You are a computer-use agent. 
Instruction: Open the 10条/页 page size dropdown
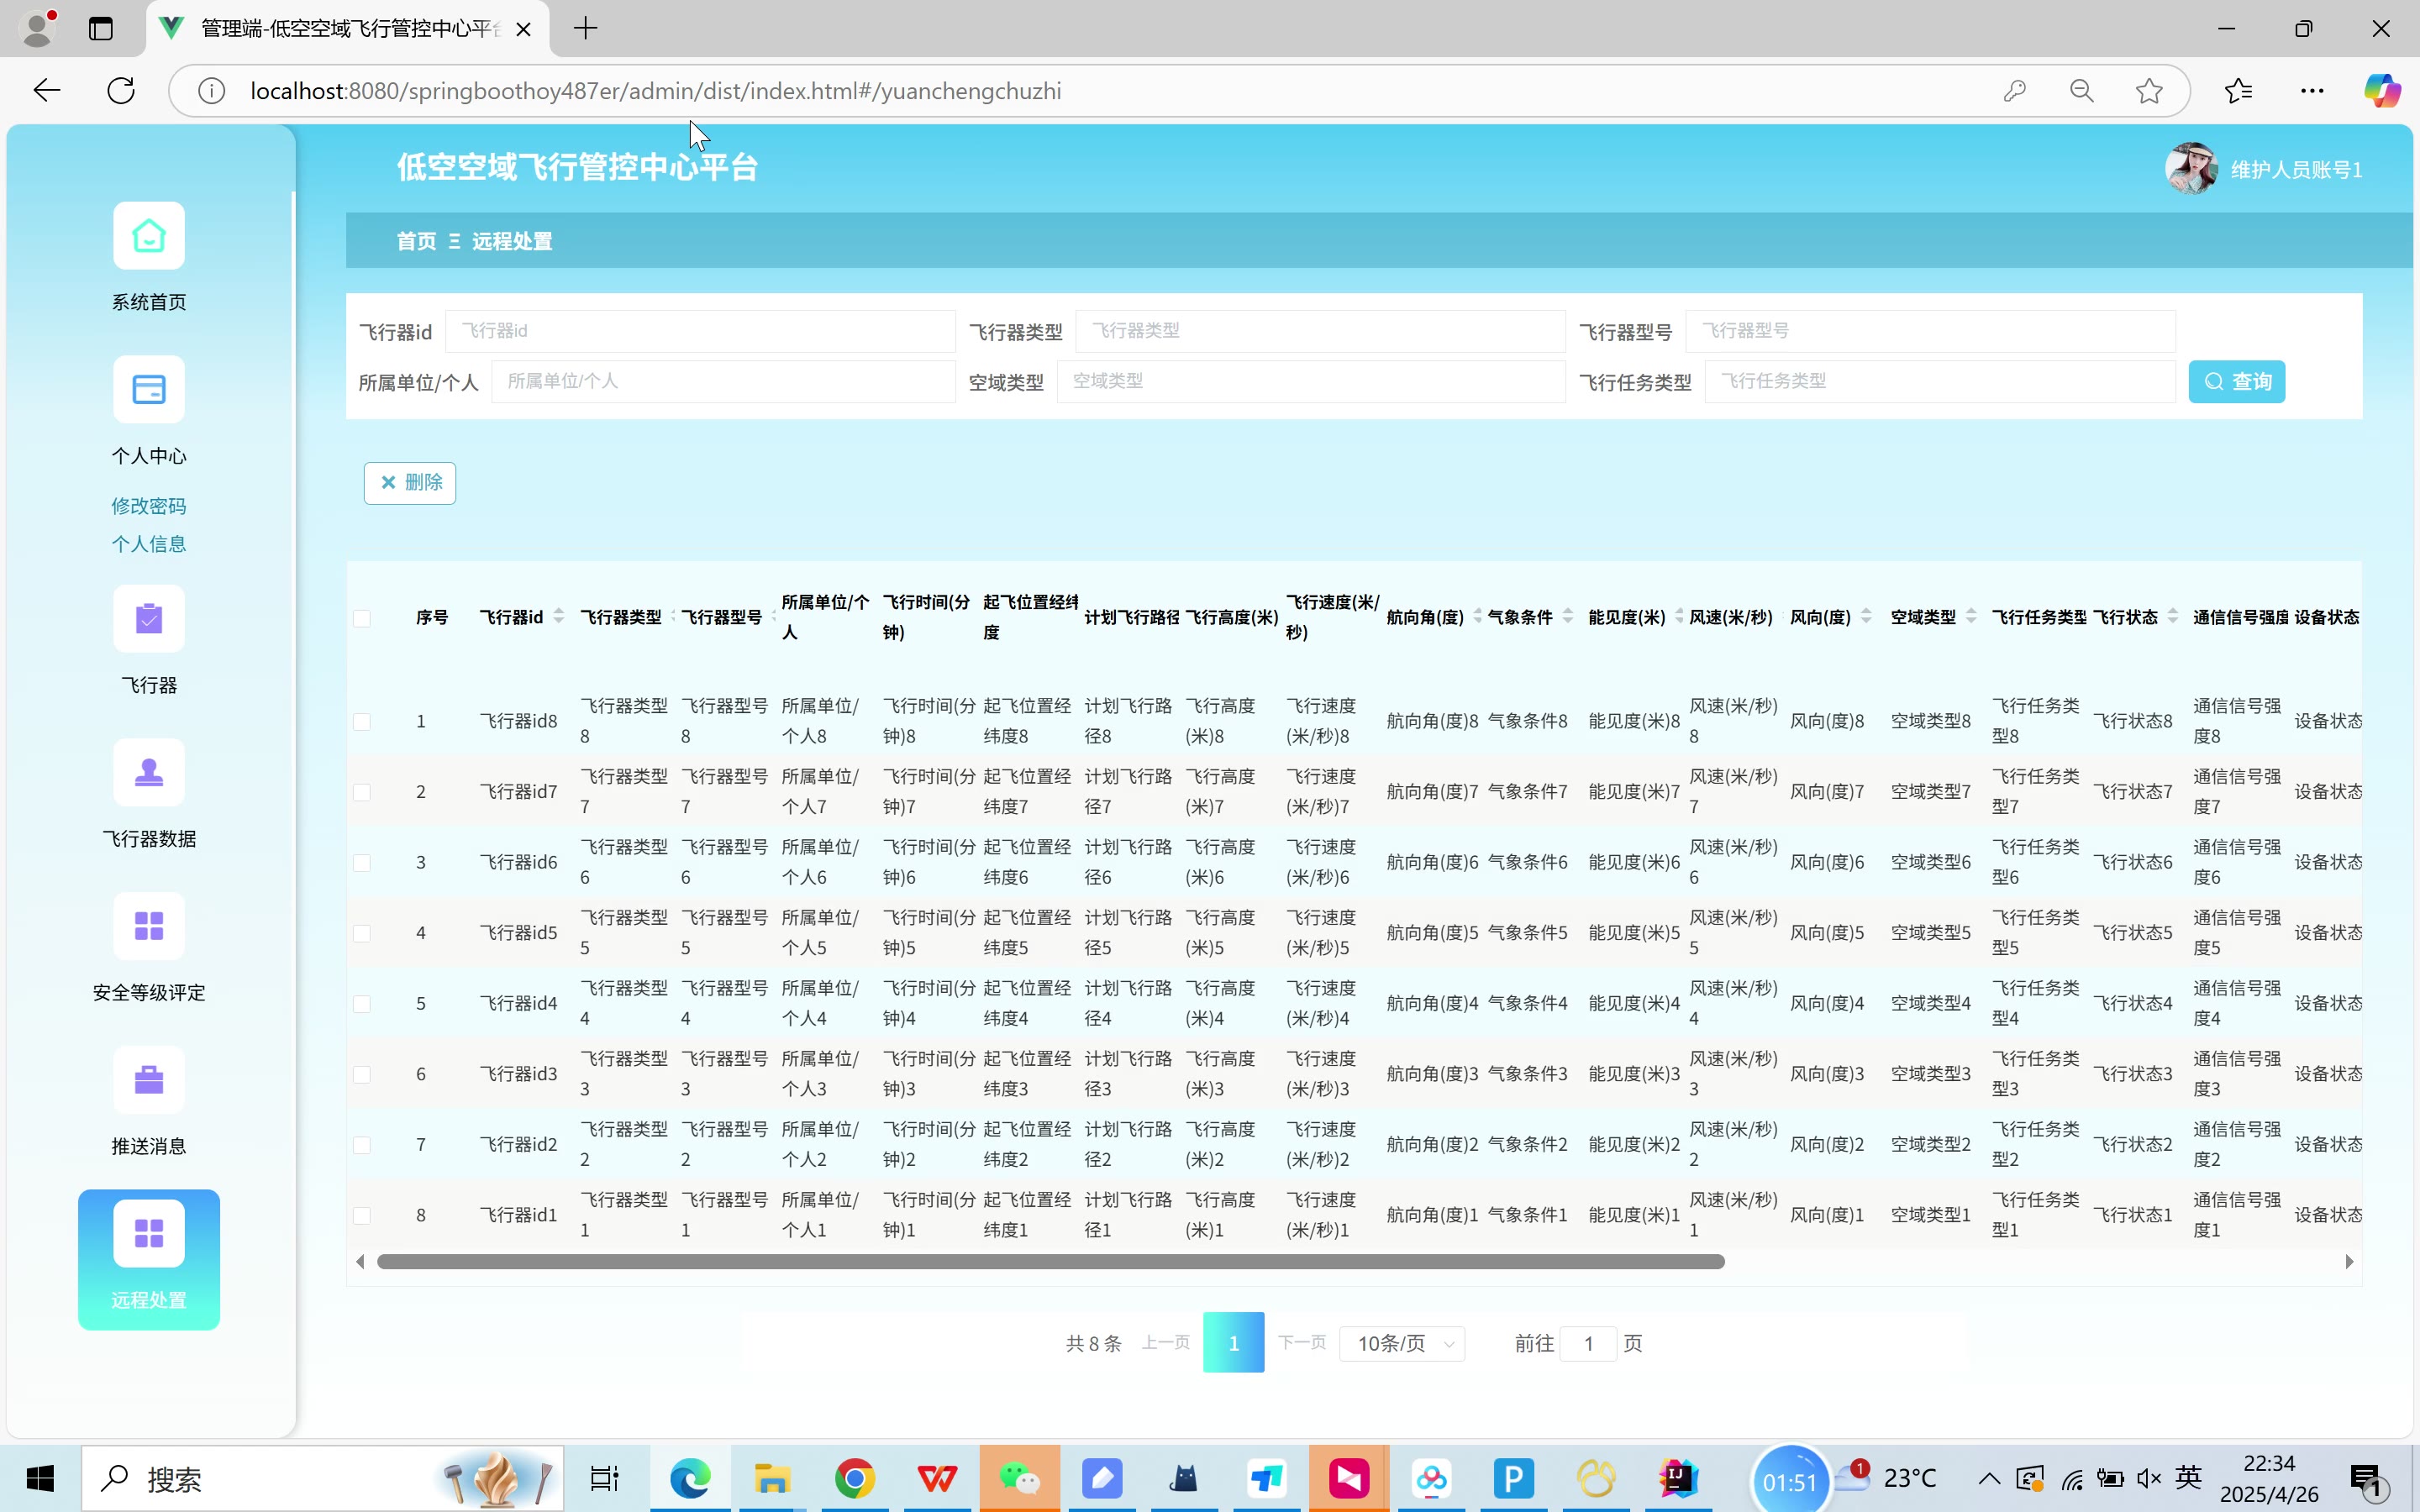(x=1402, y=1344)
